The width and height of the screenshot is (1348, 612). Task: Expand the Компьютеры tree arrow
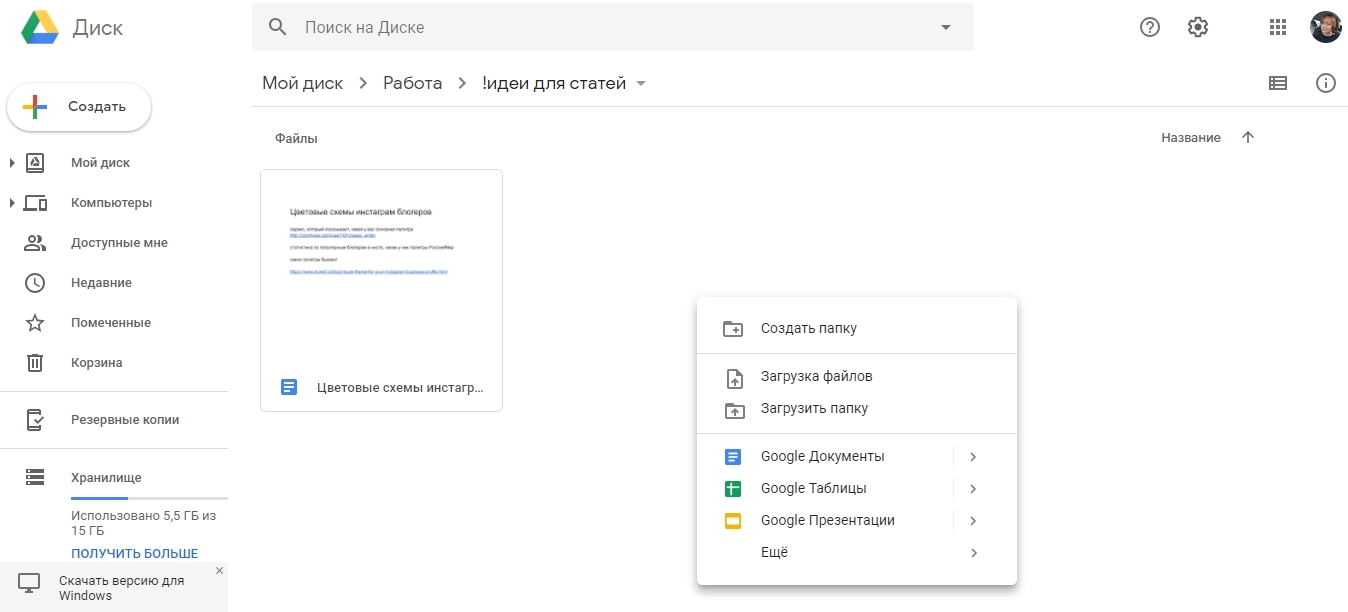(x=12, y=203)
